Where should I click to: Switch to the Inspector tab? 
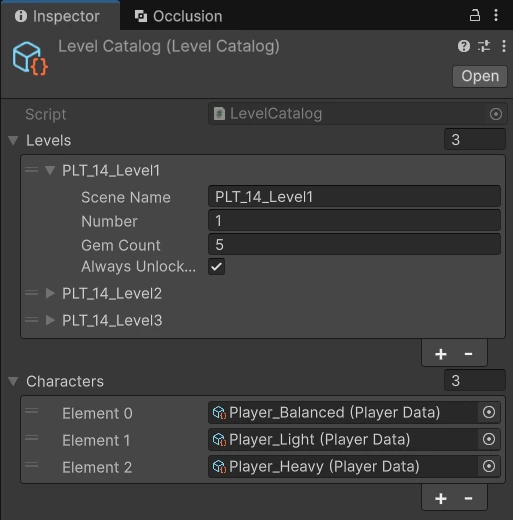click(60, 16)
